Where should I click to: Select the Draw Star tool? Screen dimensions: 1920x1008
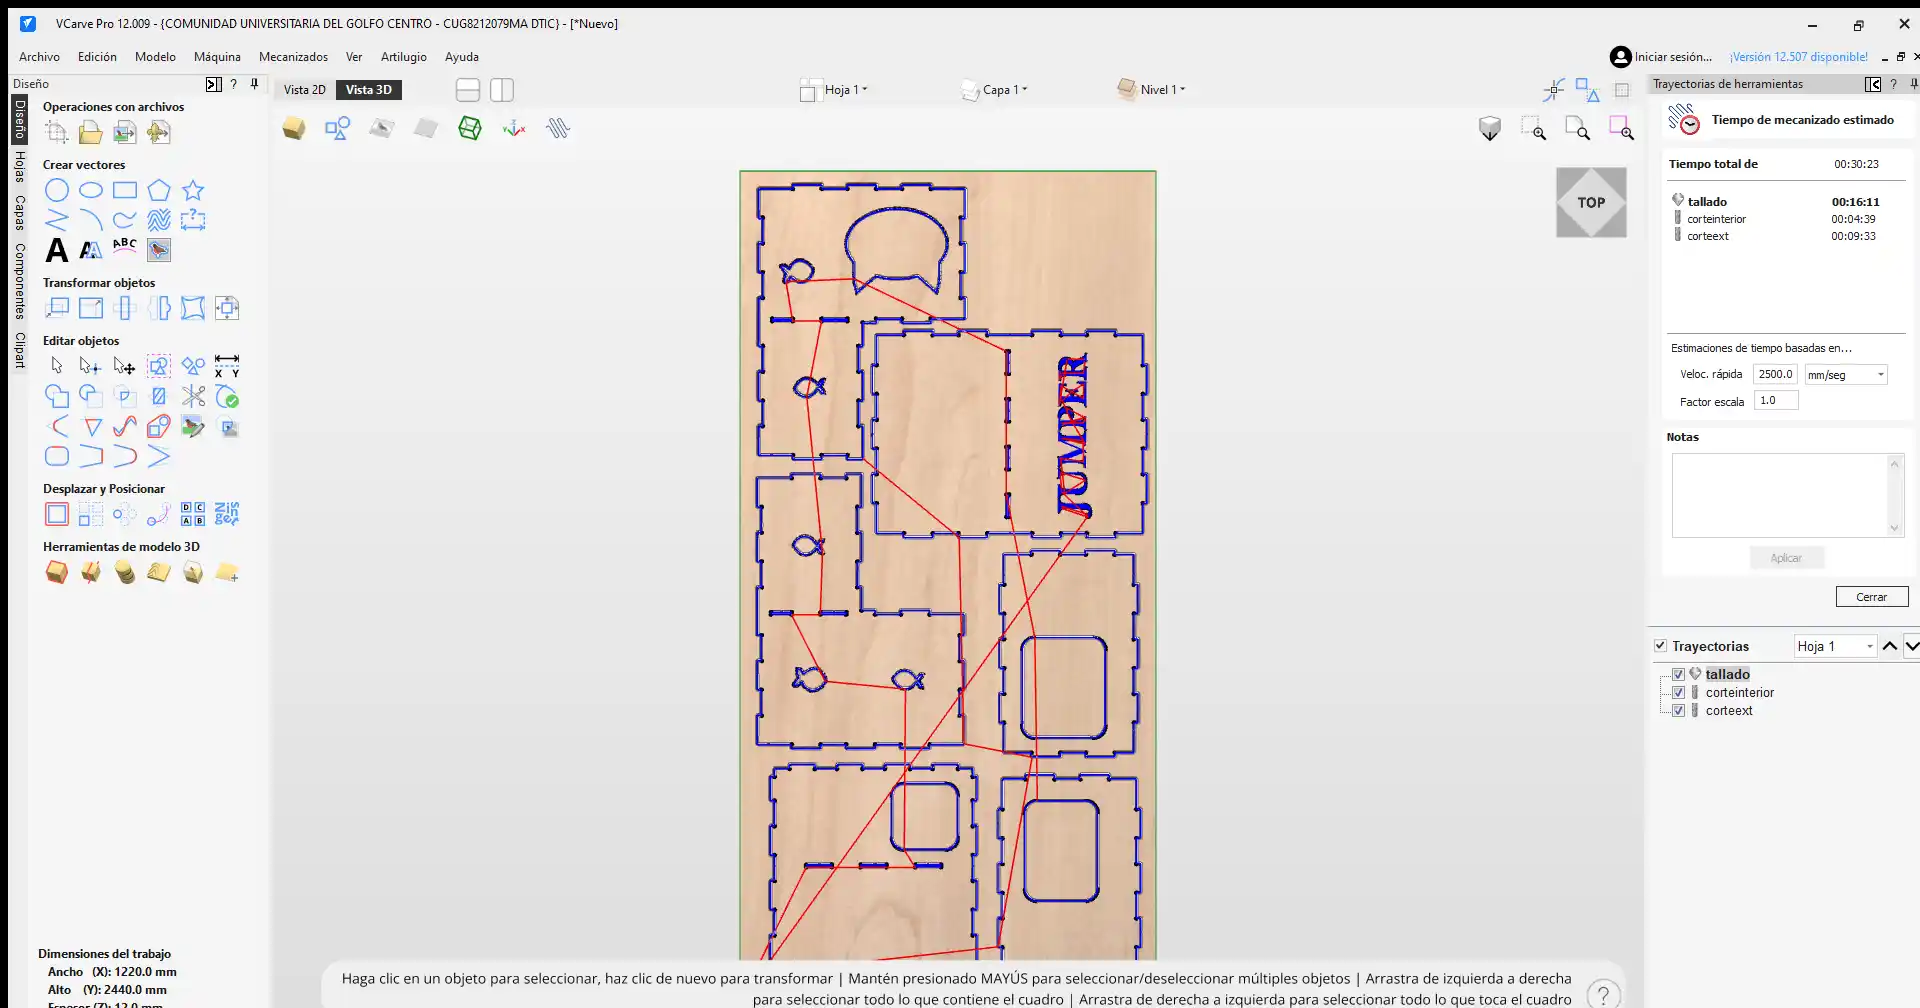click(193, 190)
